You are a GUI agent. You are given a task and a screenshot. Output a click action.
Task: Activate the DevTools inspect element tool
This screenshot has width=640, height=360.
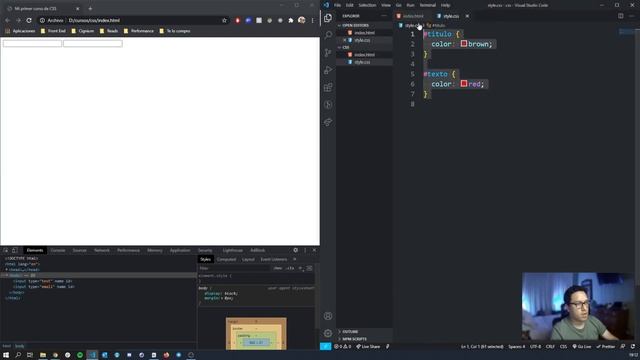[6, 250]
